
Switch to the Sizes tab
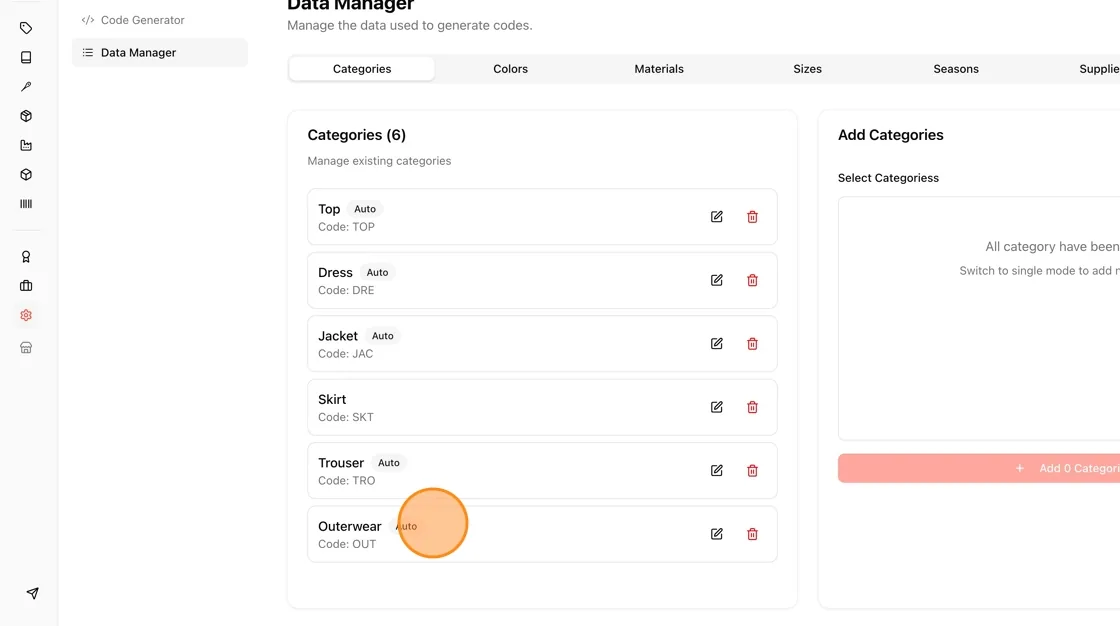coord(807,69)
